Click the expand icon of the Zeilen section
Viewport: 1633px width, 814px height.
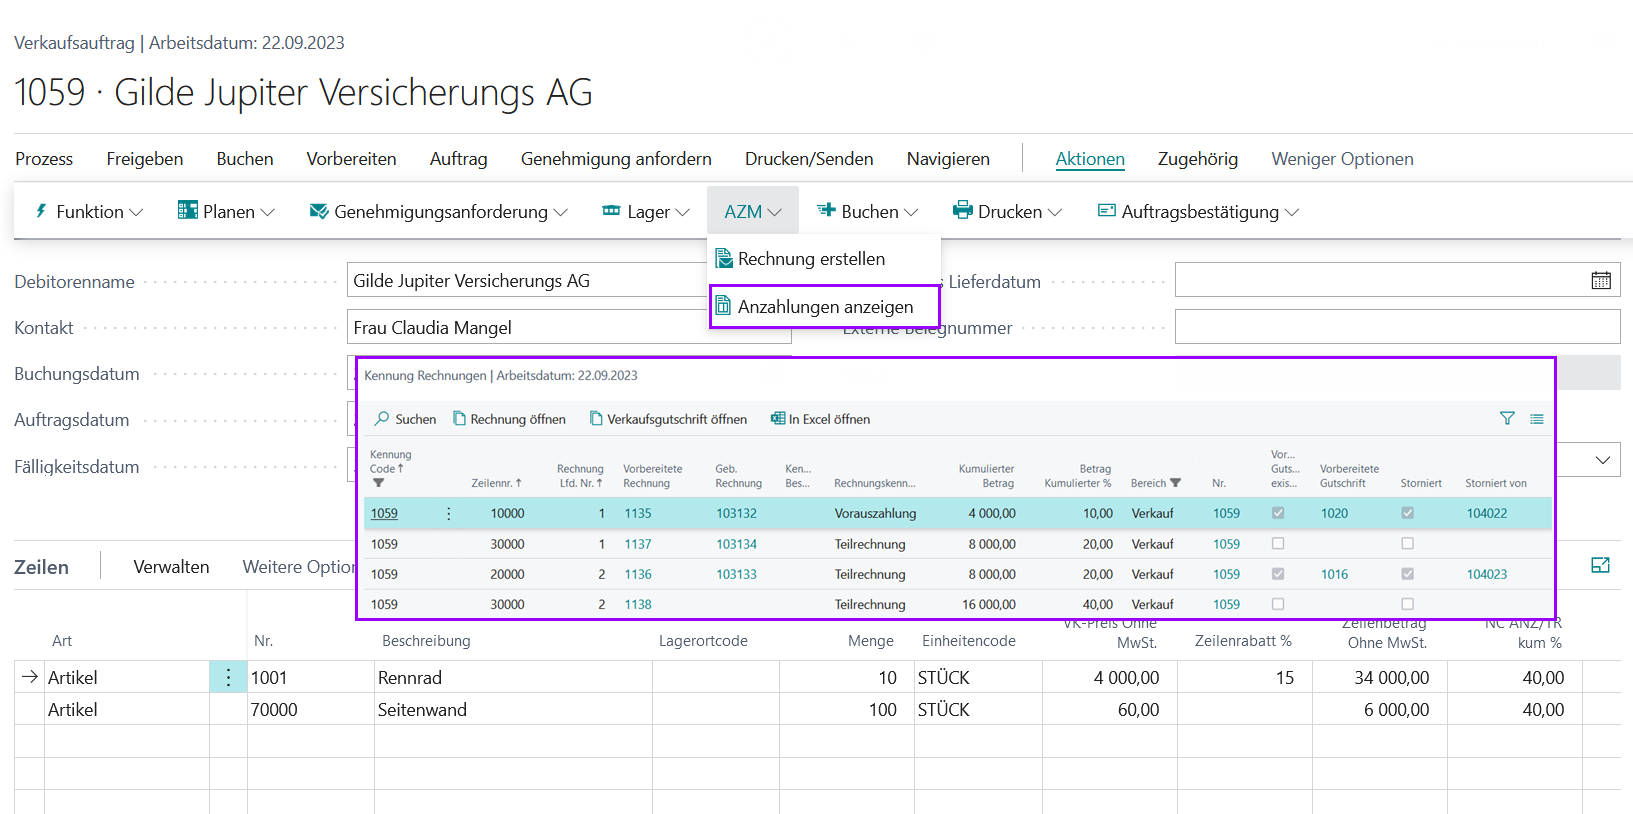coord(1600,565)
